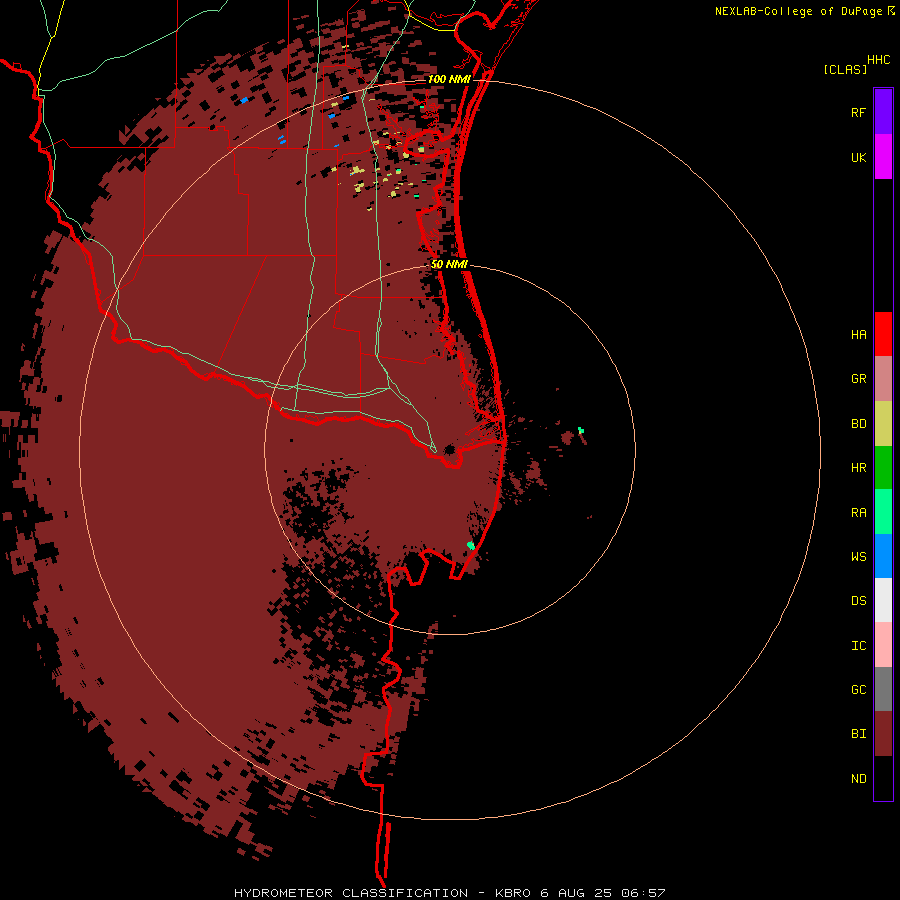This screenshot has height=900, width=900.
Task: Click the HR dark green legend swatch
Action: [883, 468]
